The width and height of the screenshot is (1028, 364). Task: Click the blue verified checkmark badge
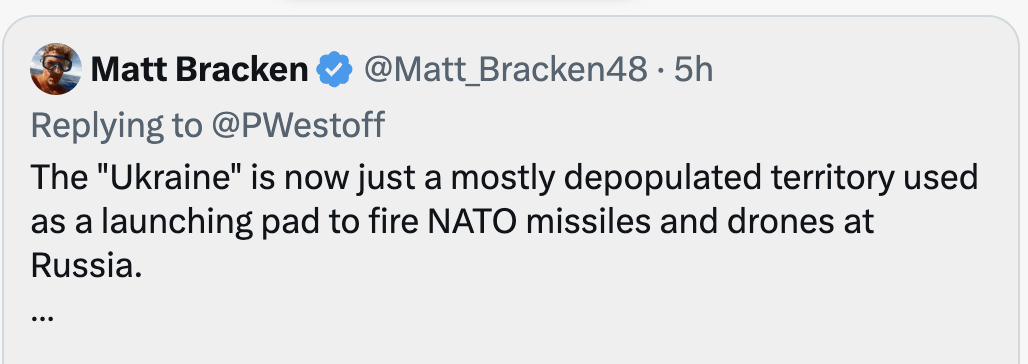[x=334, y=70]
